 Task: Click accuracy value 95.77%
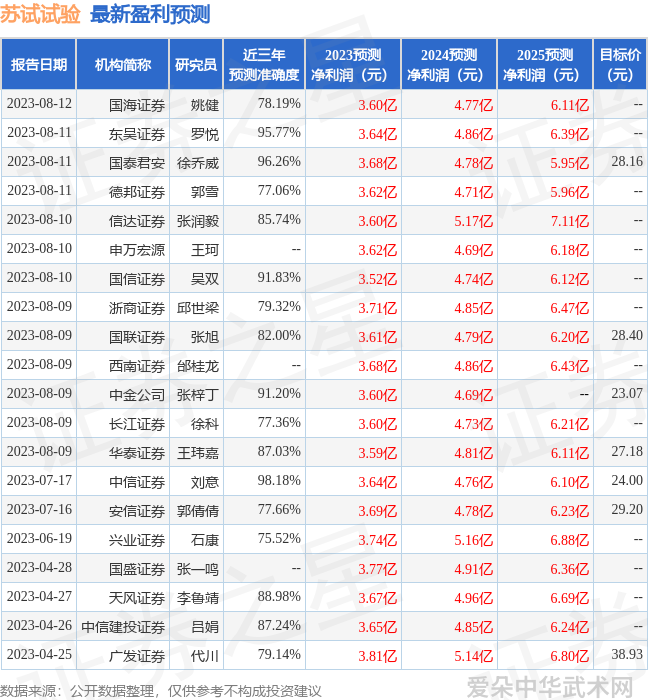[x=279, y=133]
